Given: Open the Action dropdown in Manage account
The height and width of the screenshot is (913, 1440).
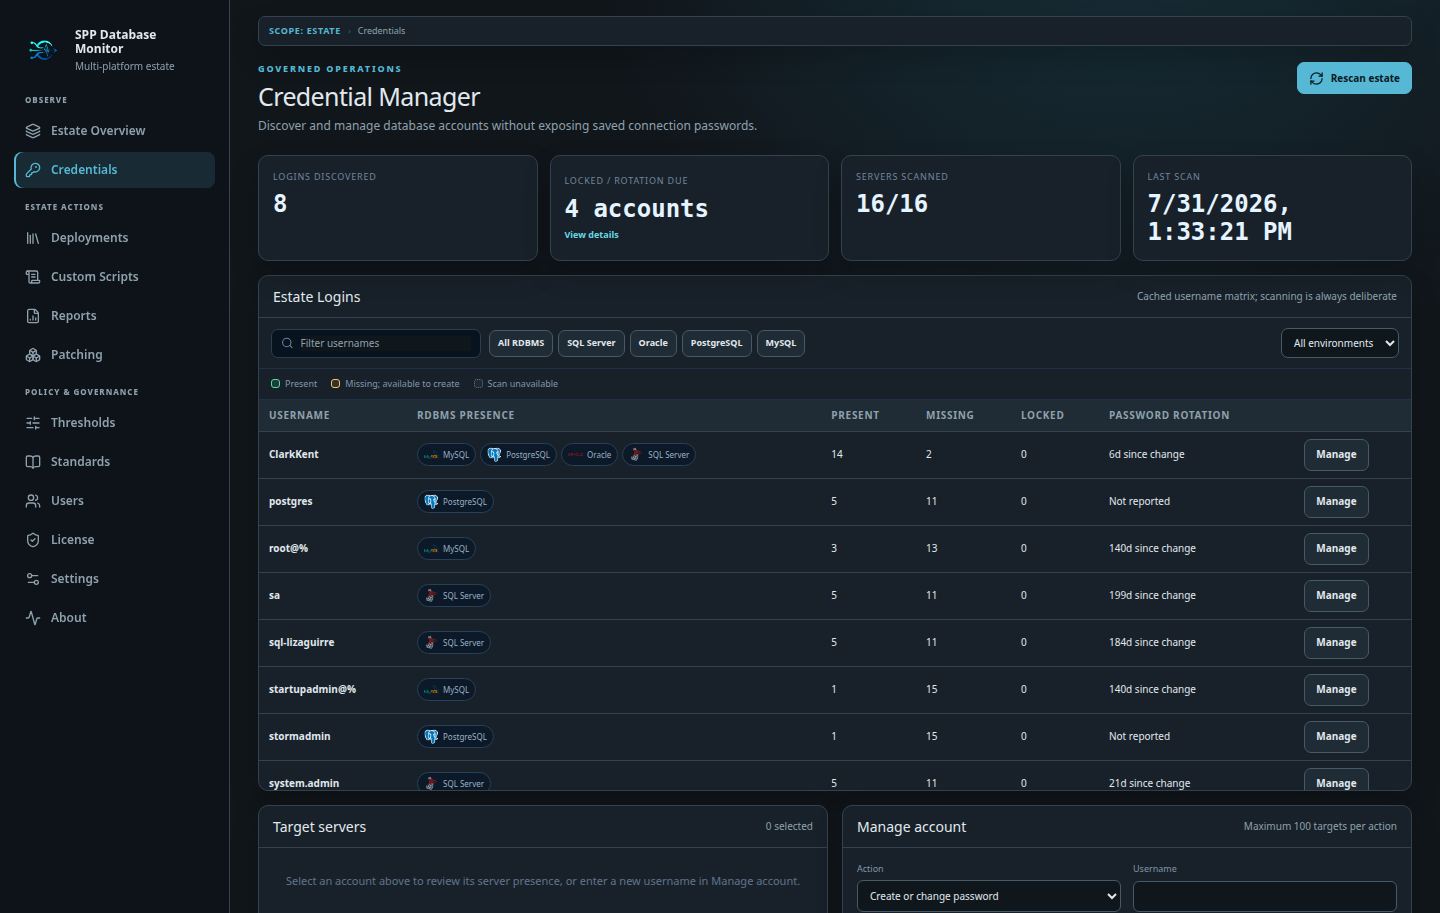Looking at the screenshot, I should (989, 896).
